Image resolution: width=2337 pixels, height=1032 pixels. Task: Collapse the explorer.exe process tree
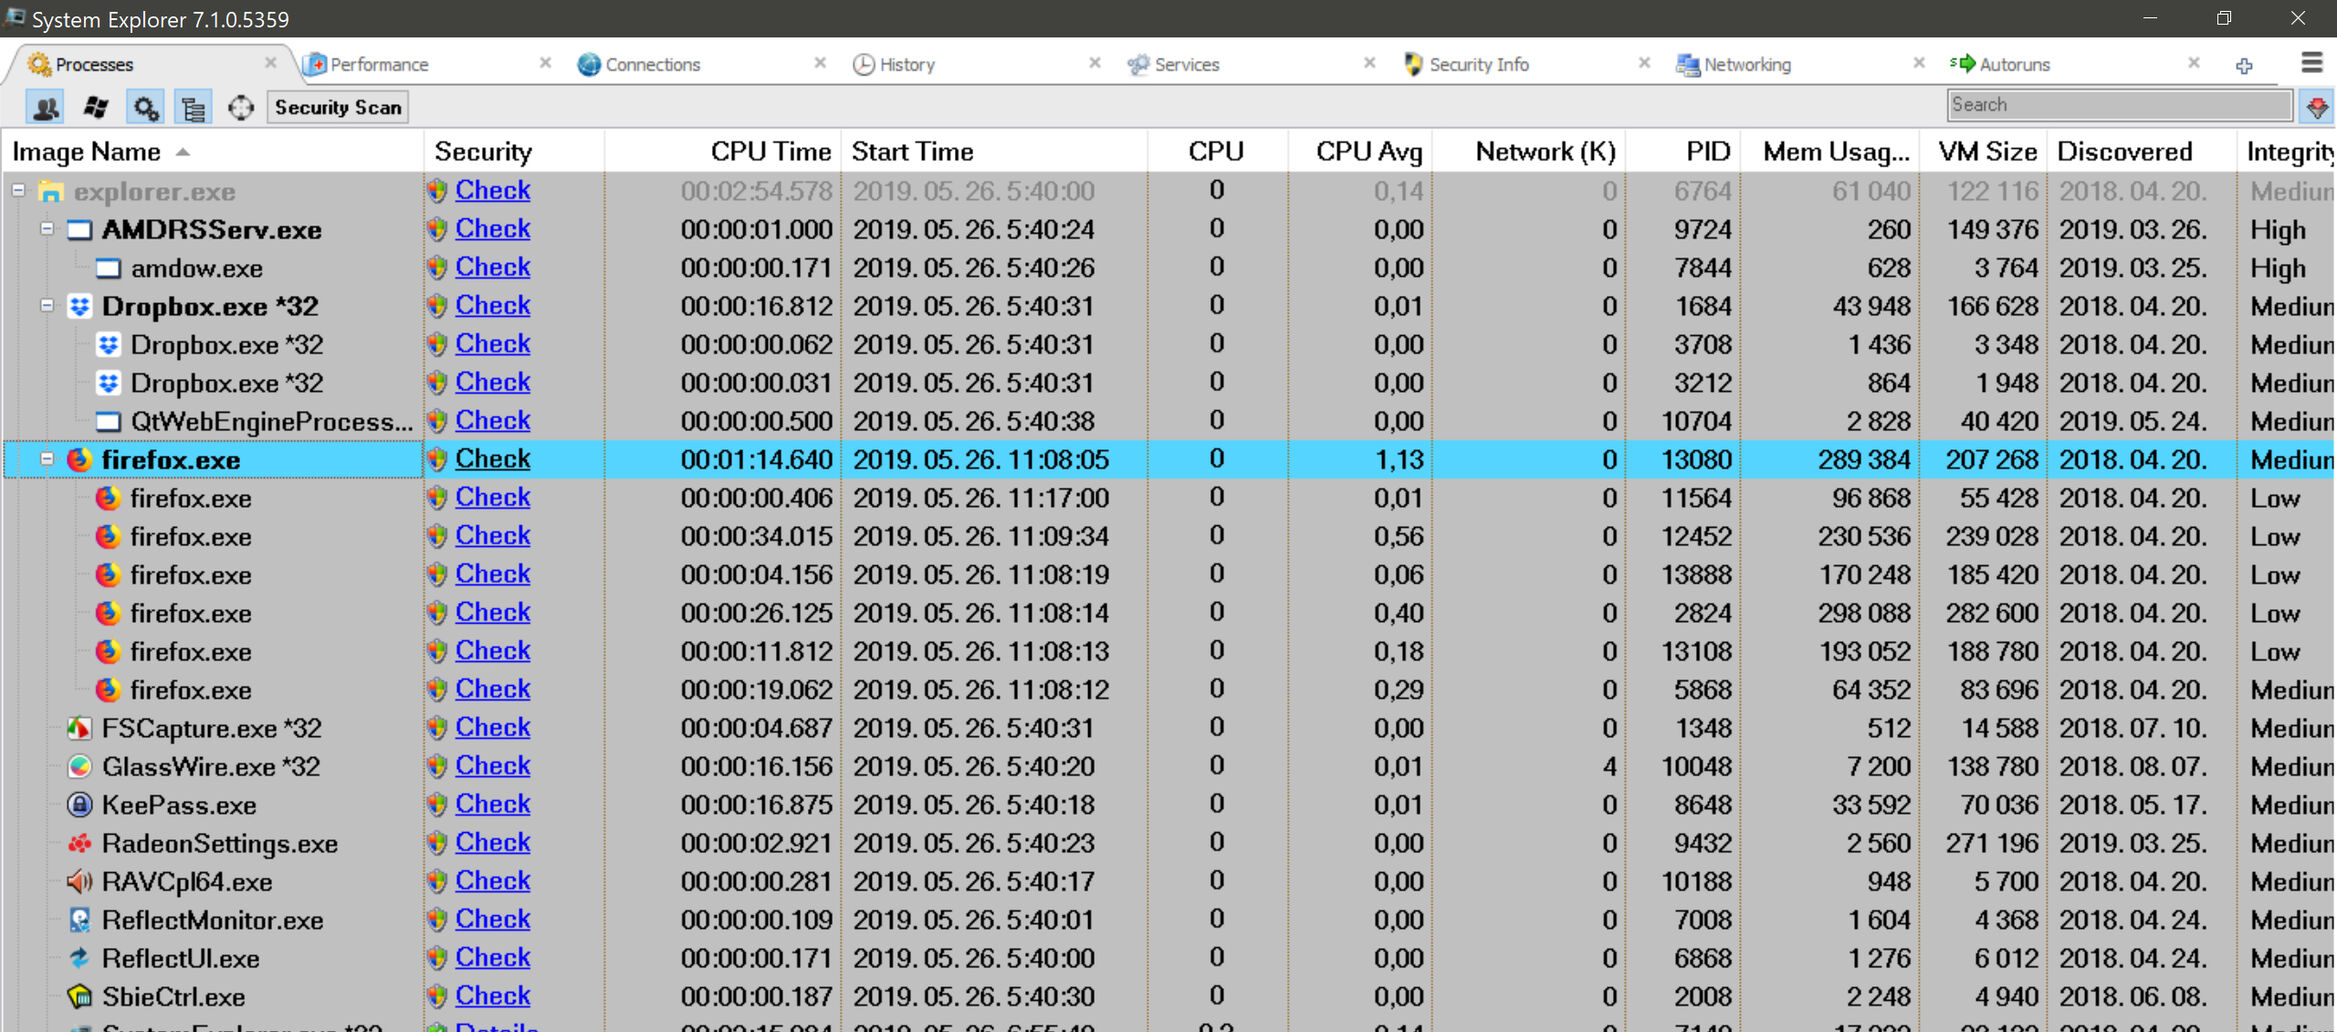coord(18,190)
